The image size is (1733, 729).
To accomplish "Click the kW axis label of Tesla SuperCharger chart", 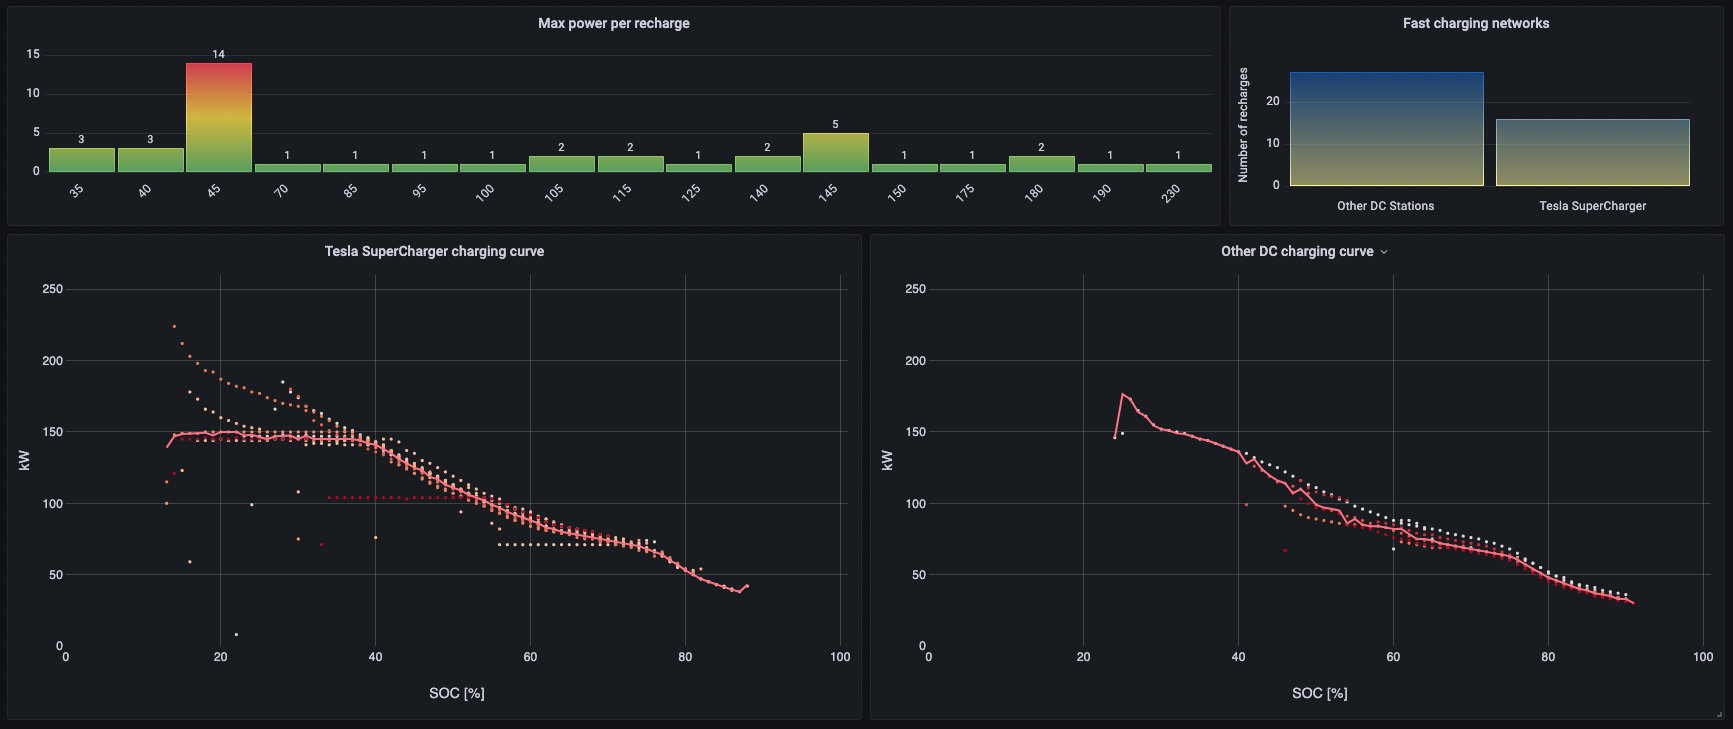I will click(24, 460).
